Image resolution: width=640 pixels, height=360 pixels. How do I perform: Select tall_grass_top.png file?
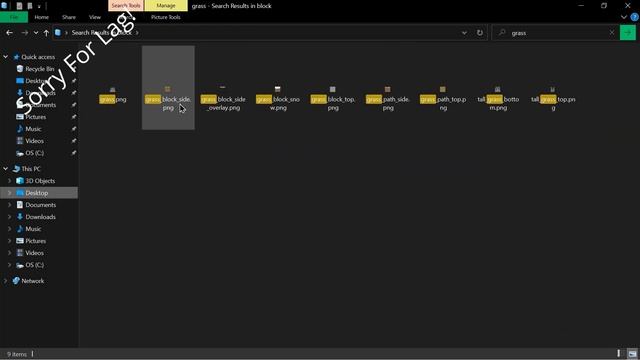553,98
